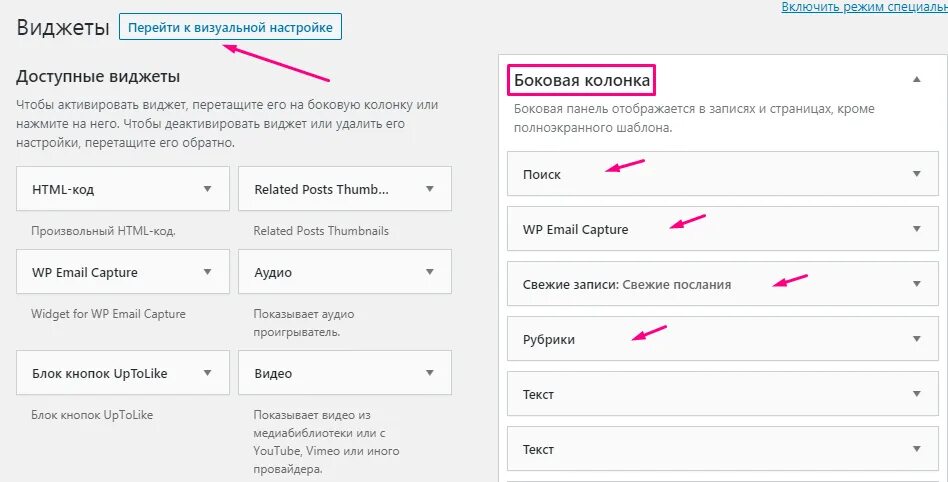Select the HTML-код widget title

pyautogui.click(x=63, y=189)
